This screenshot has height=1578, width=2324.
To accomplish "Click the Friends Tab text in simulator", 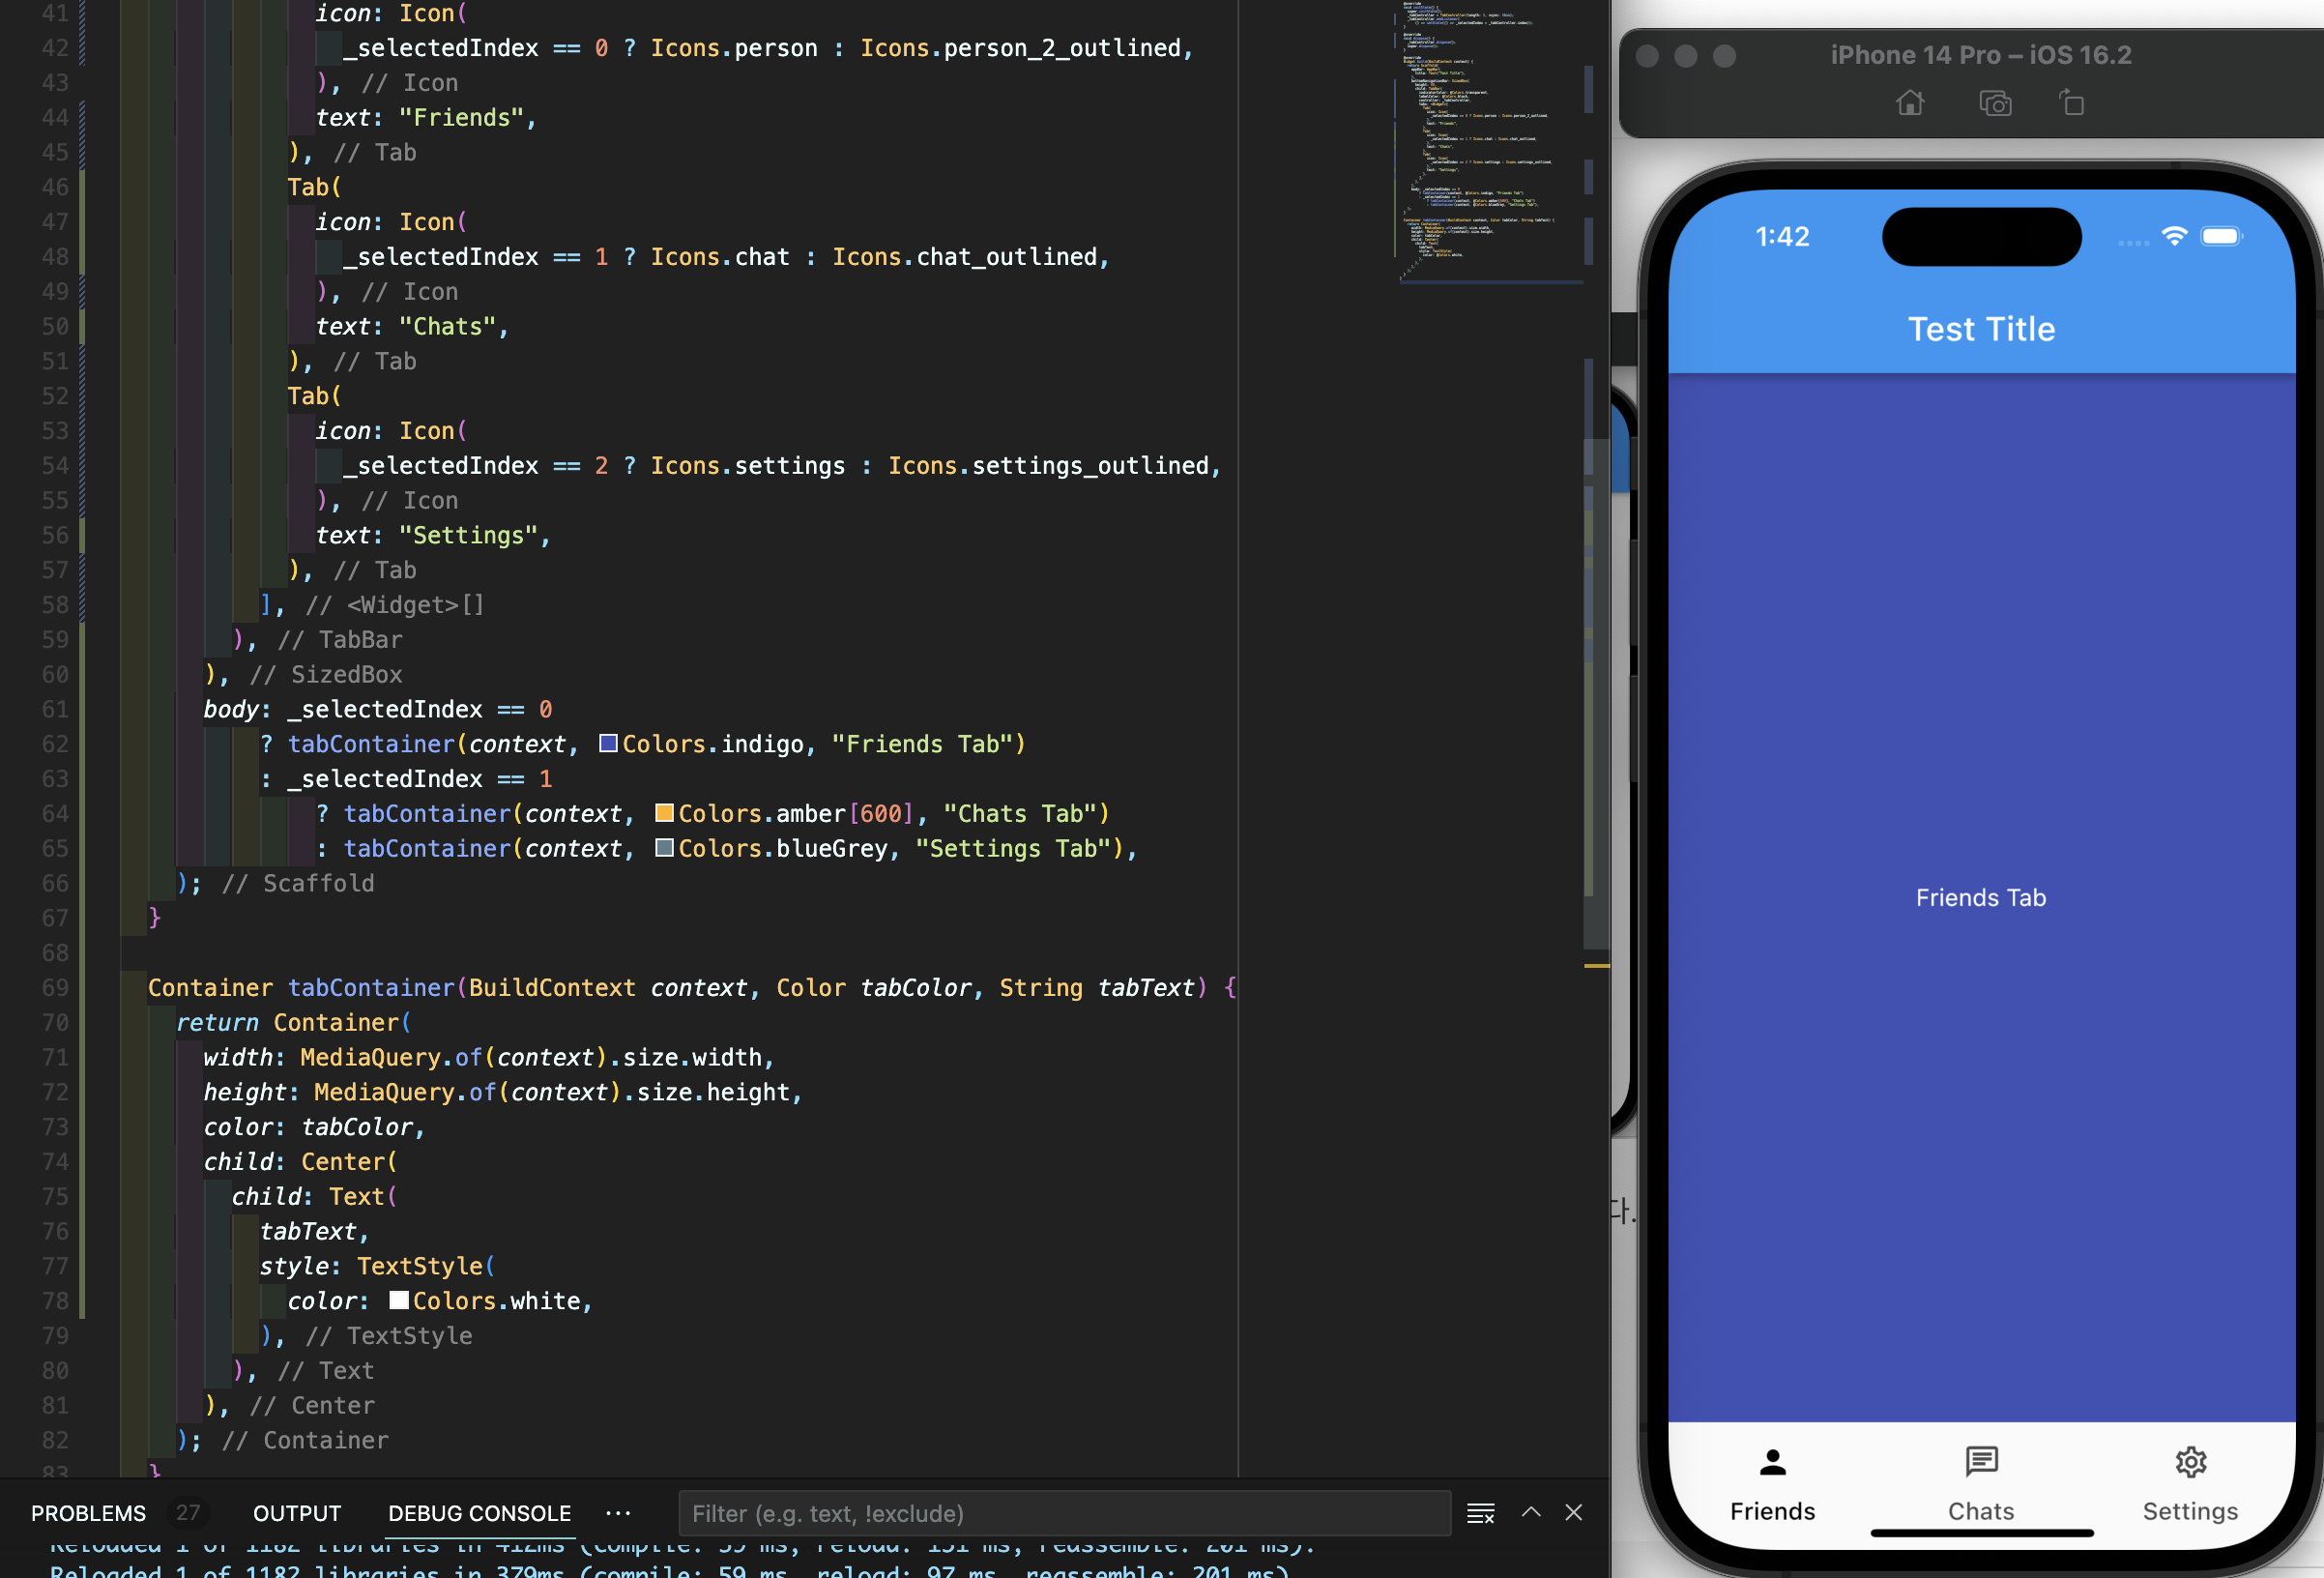I will [x=1980, y=898].
